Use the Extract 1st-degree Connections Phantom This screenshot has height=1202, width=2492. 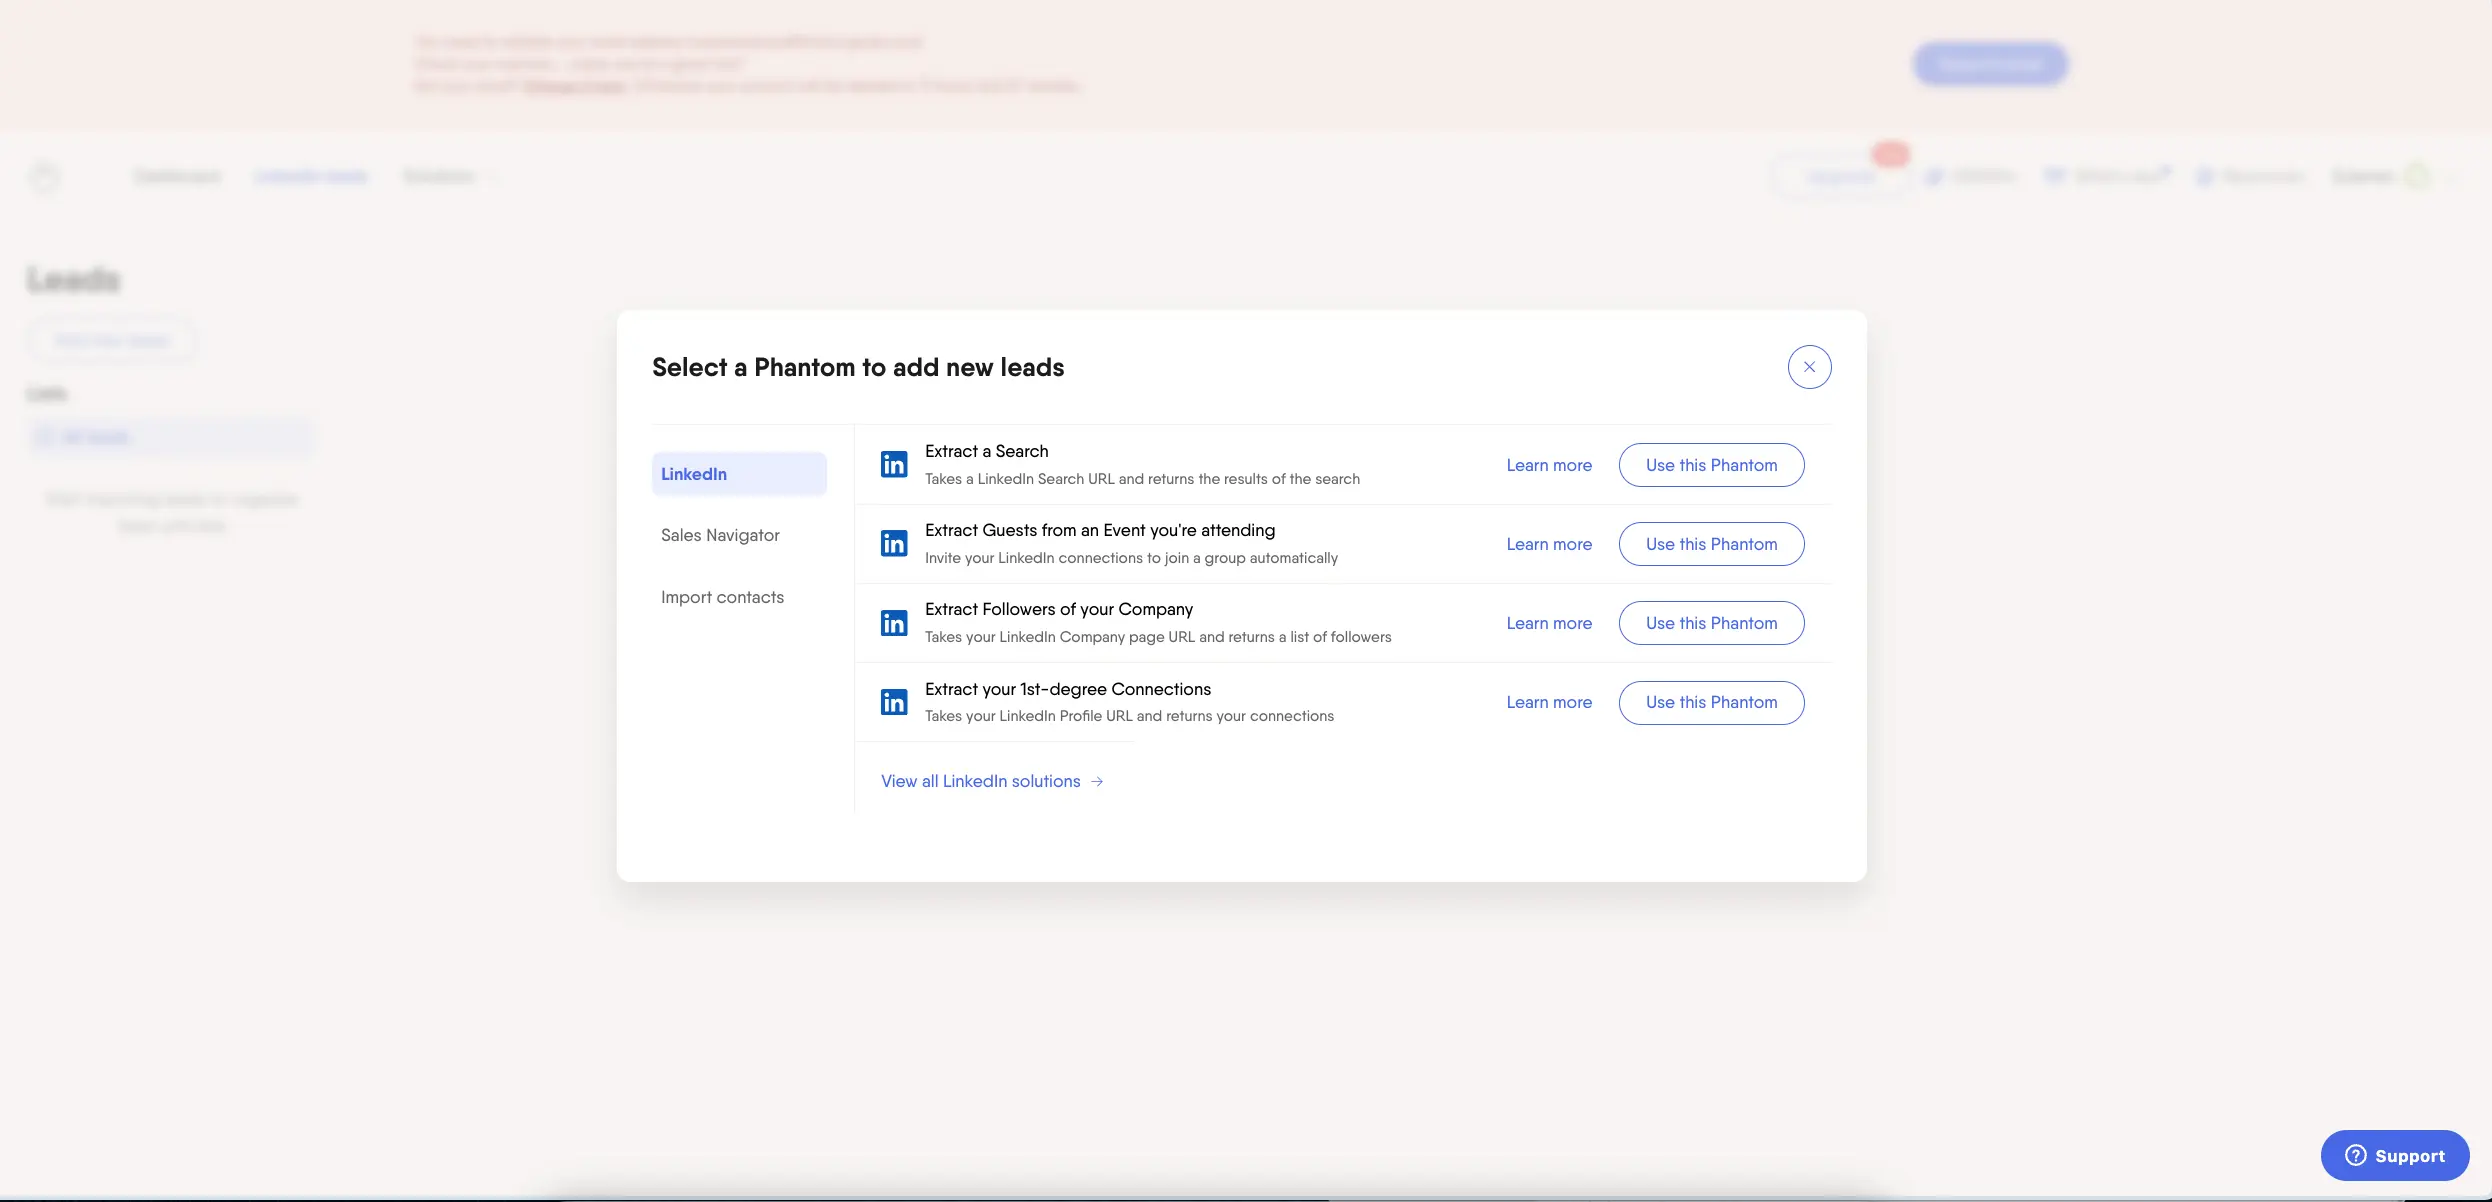1711,702
